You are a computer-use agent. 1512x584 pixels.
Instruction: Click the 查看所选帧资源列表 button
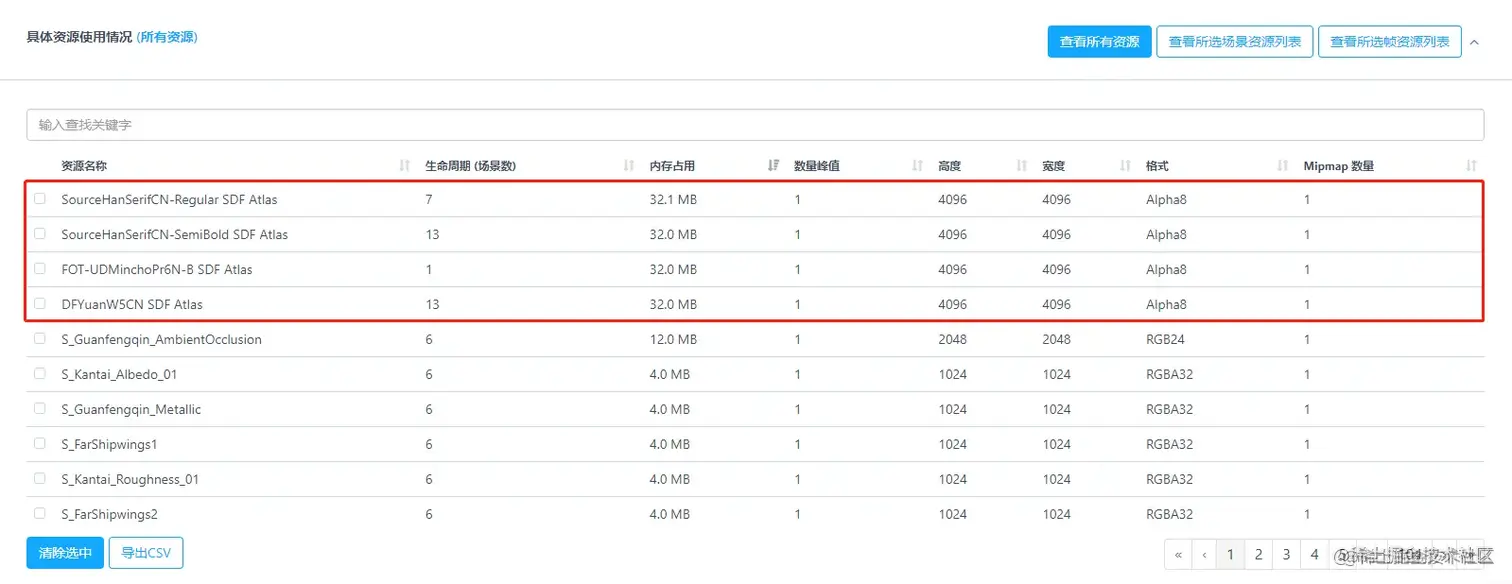point(1390,42)
